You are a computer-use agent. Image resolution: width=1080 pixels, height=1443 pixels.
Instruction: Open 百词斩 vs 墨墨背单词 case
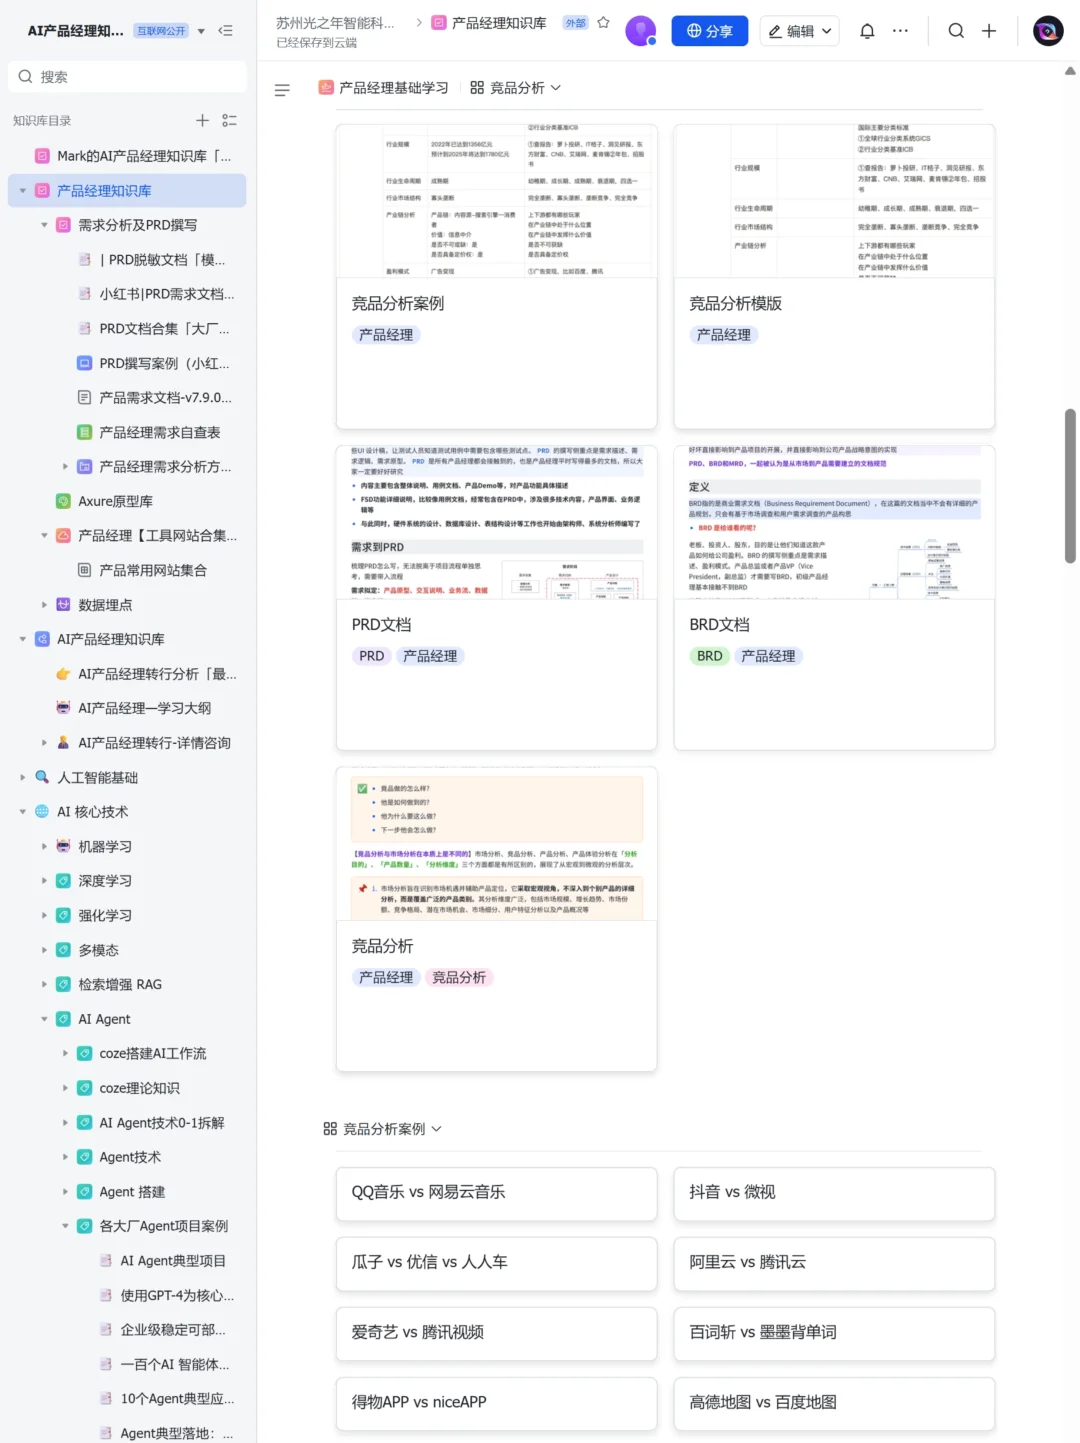834,1333
